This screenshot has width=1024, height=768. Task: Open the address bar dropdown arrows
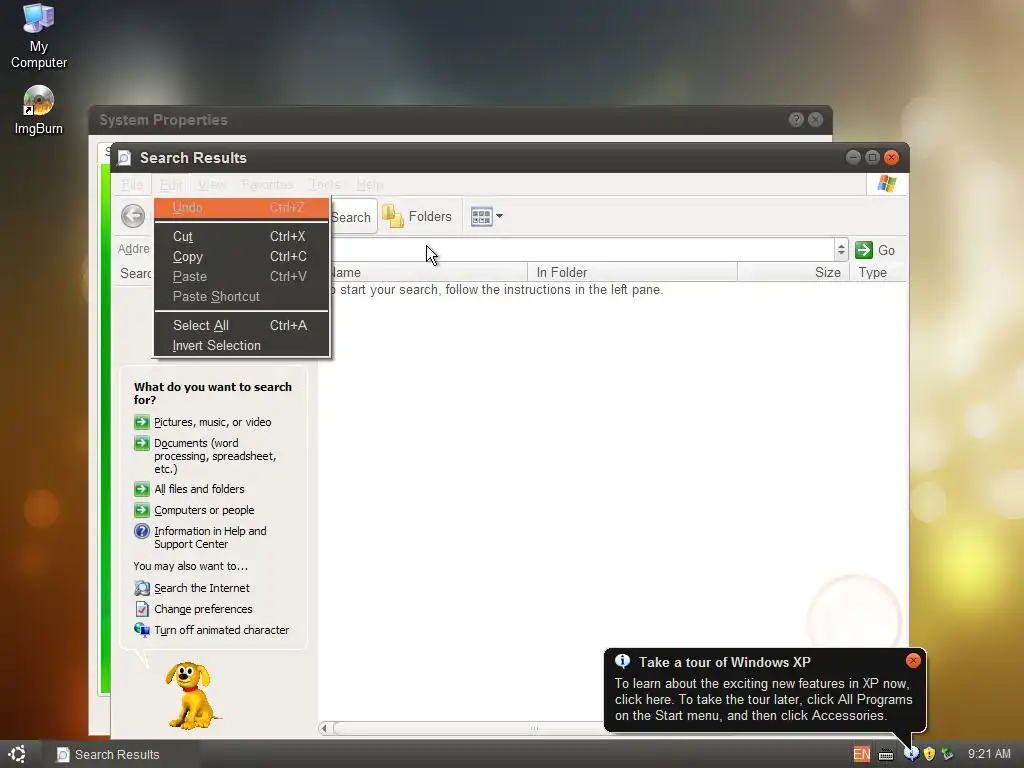tap(841, 249)
